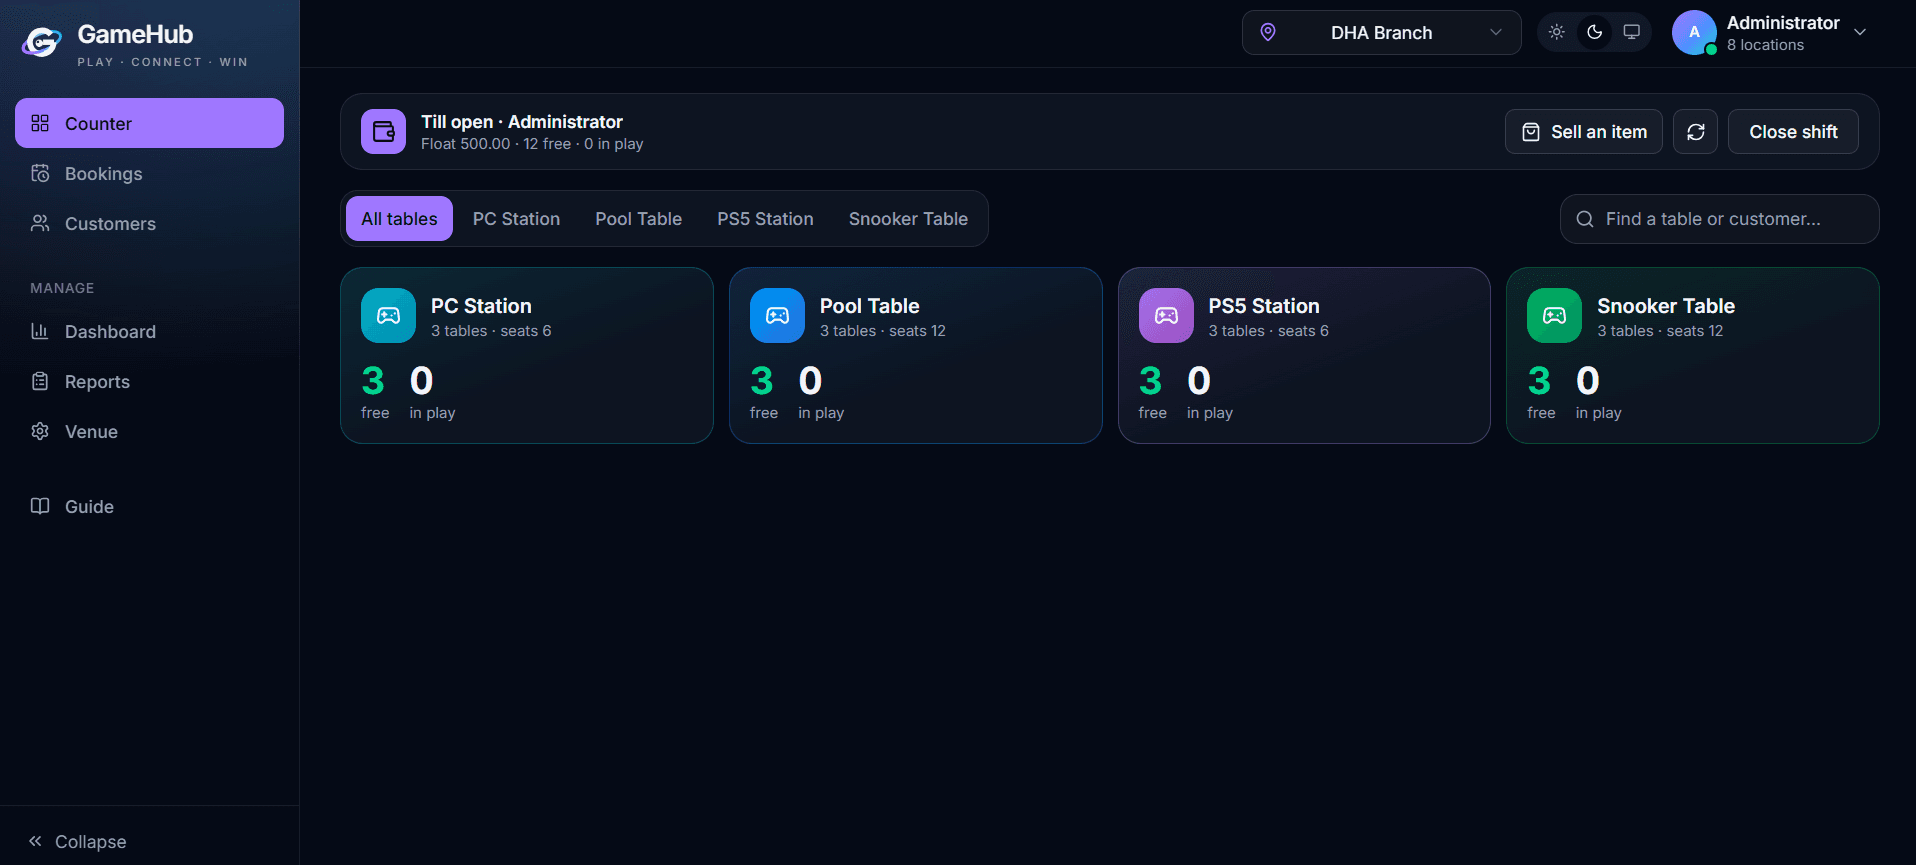Switch to dark theme moon icon
The height and width of the screenshot is (865, 1916).
point(1595,32)
